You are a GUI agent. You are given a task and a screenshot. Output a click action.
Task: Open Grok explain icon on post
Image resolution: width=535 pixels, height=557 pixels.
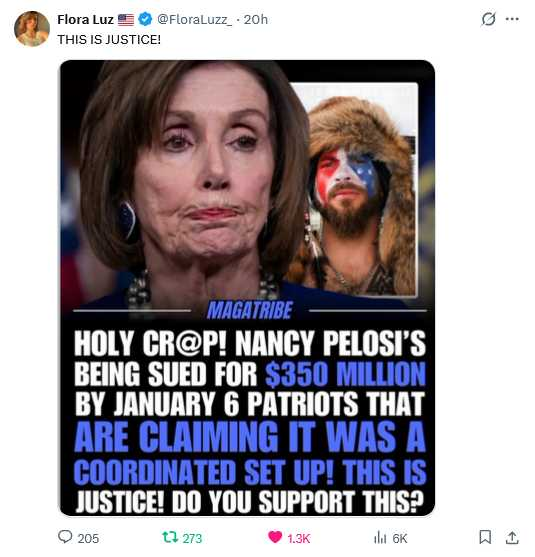[x=488, y=19]
